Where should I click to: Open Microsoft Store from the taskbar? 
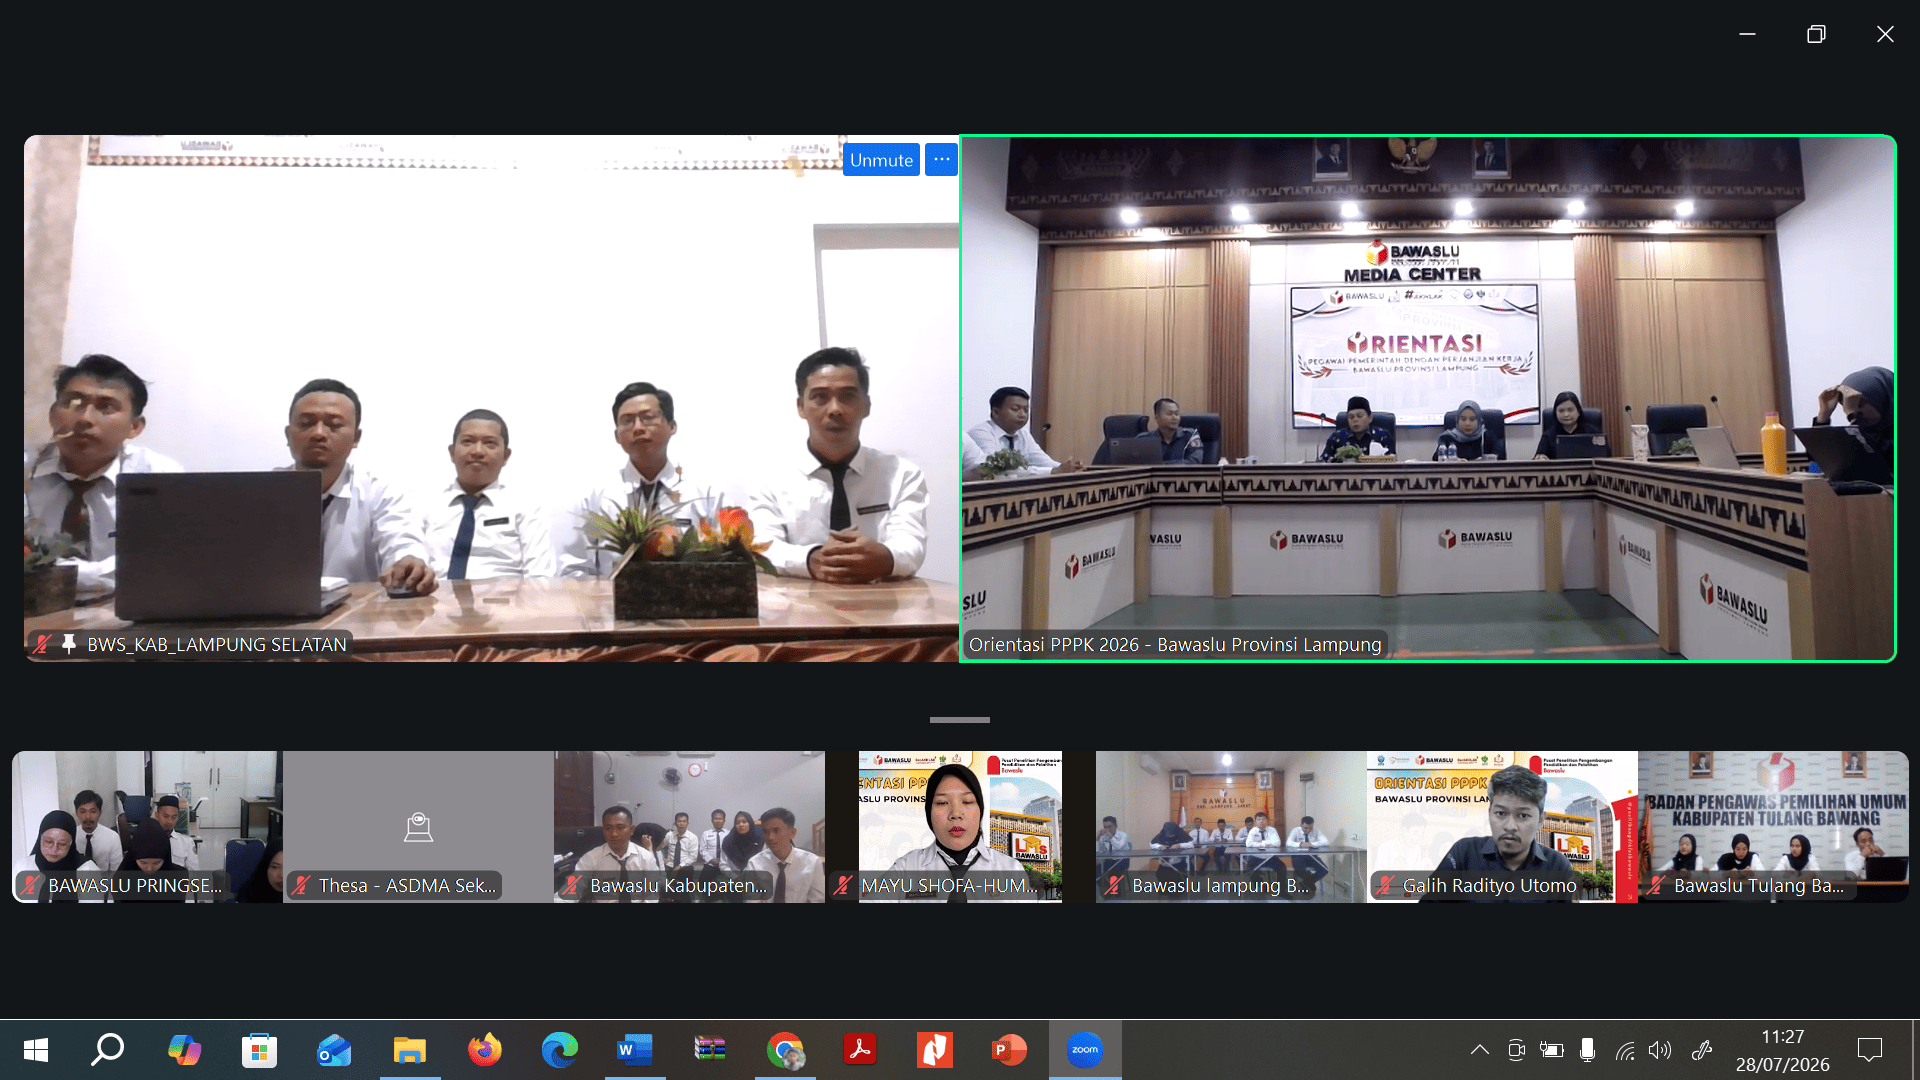tap(259, 1050)
